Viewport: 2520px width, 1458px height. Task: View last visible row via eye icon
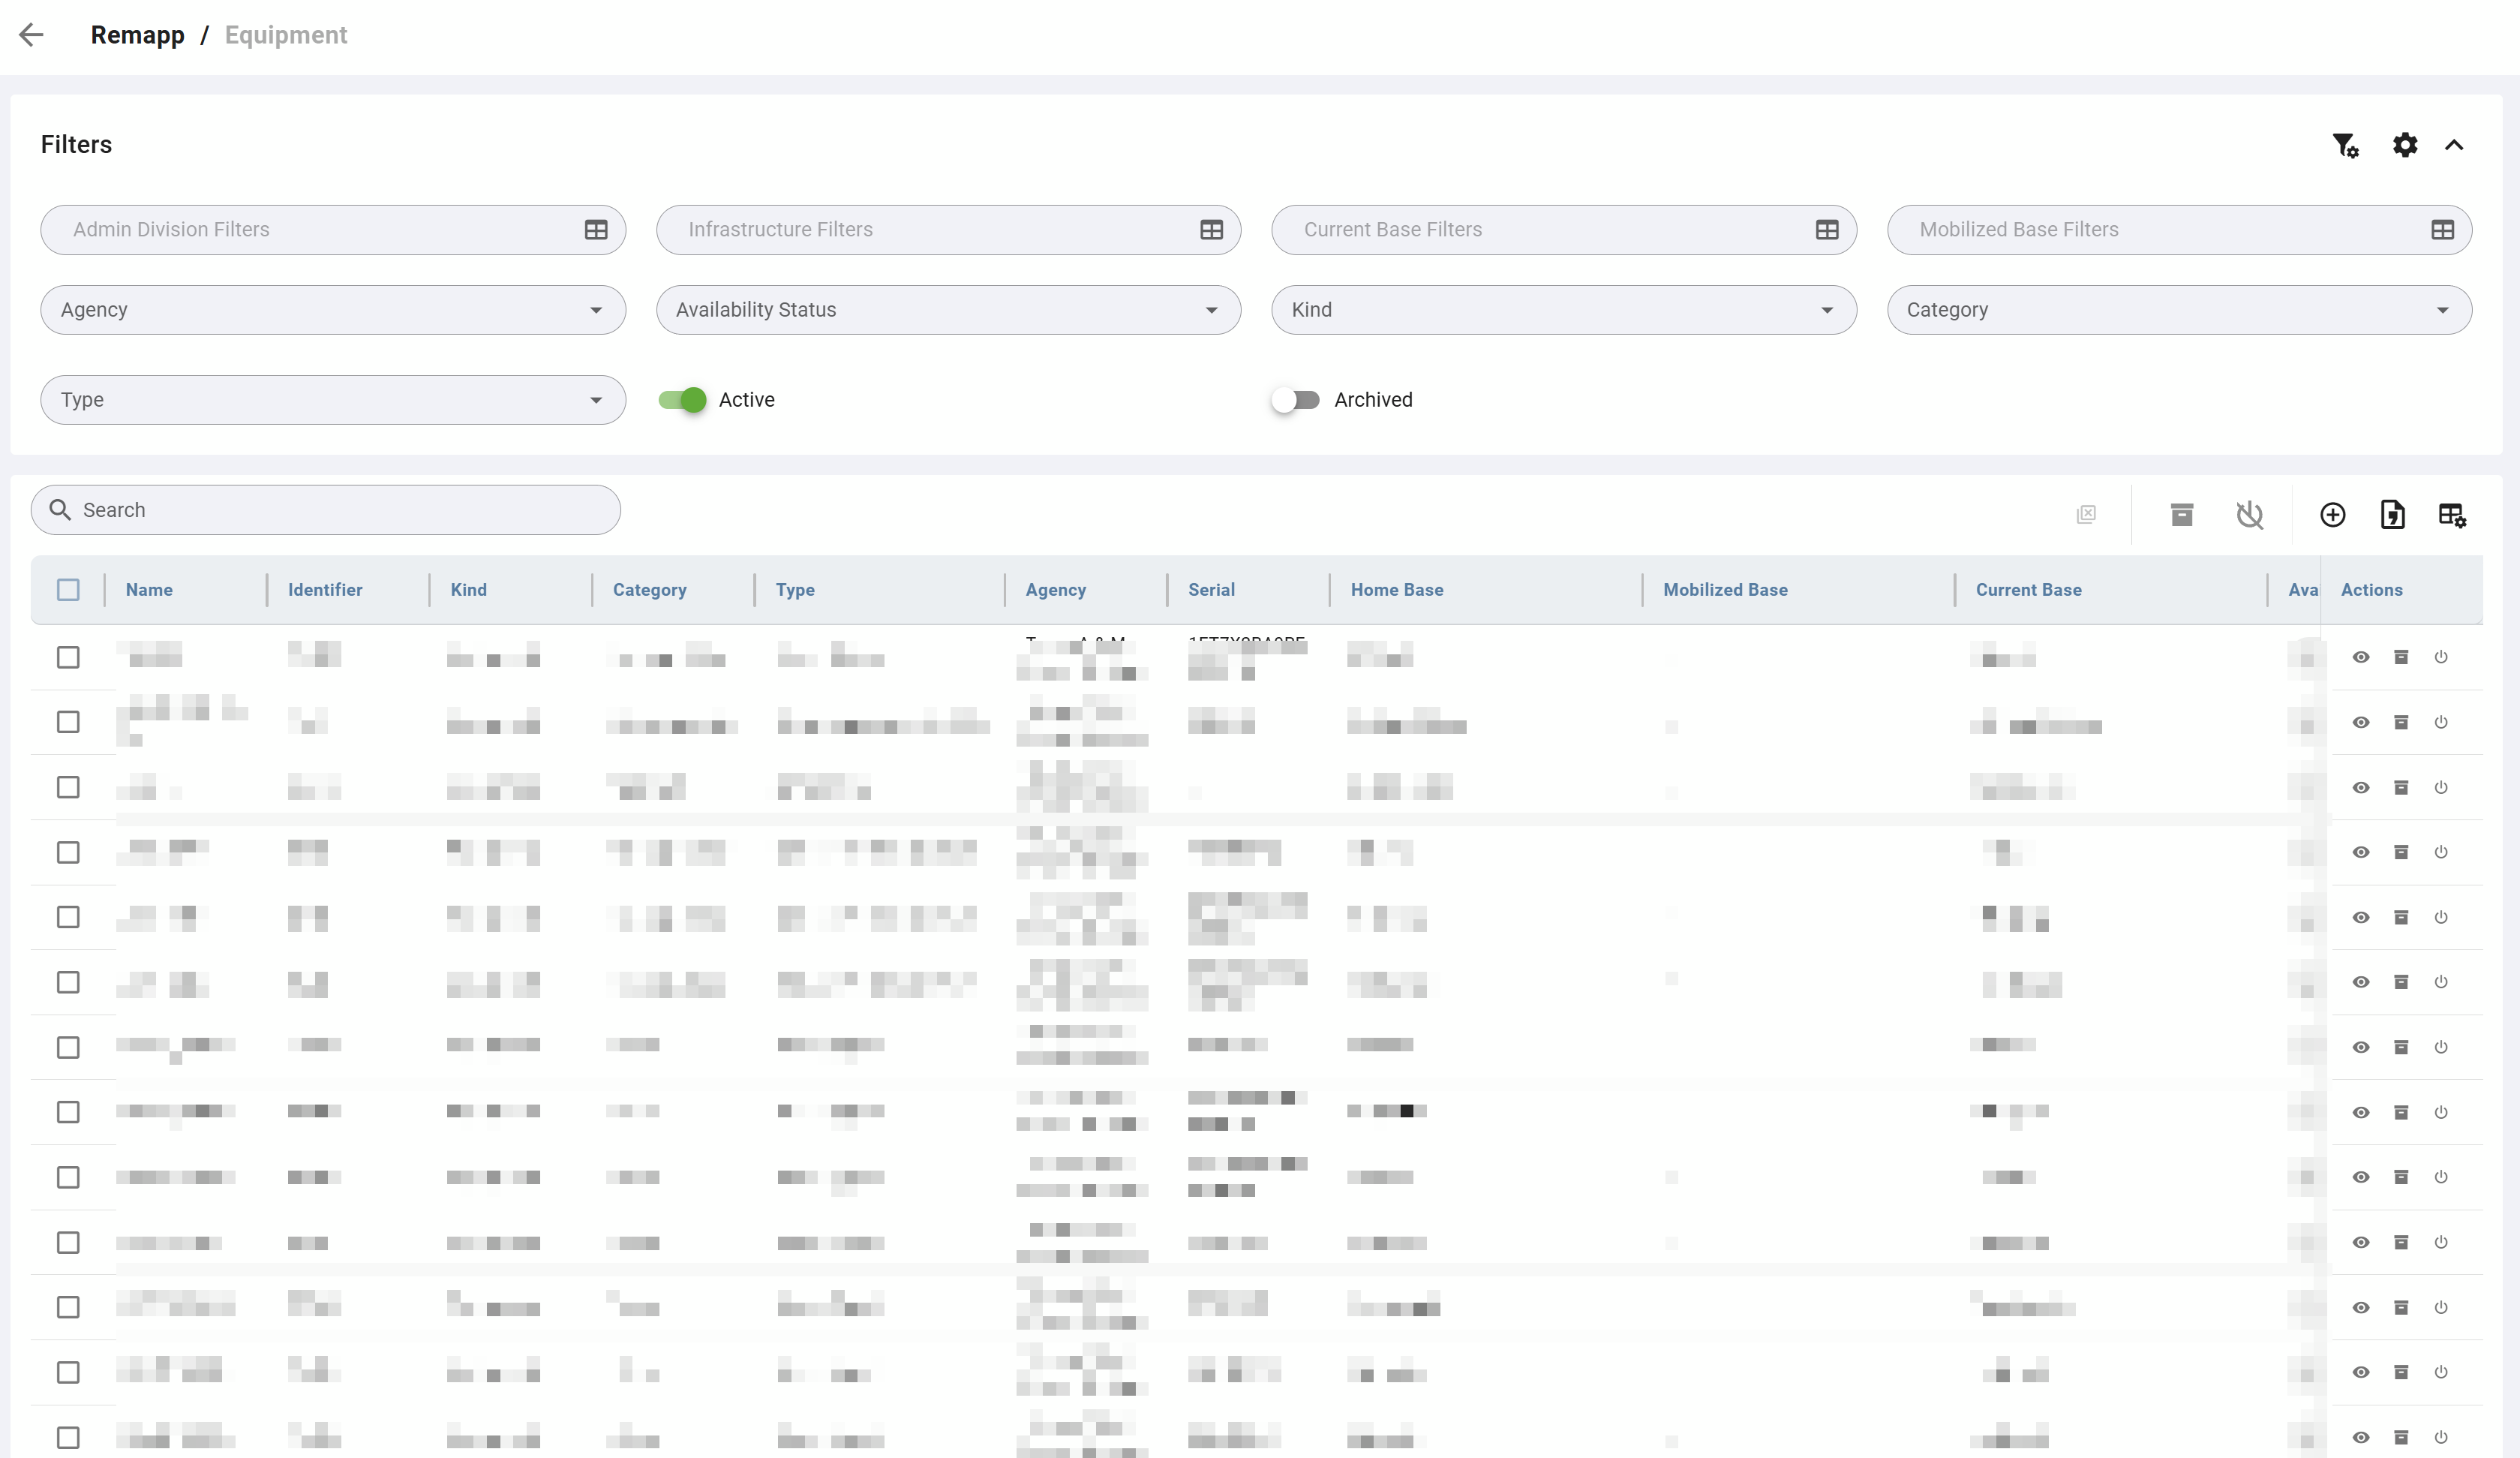(x=2361, y=1437)
